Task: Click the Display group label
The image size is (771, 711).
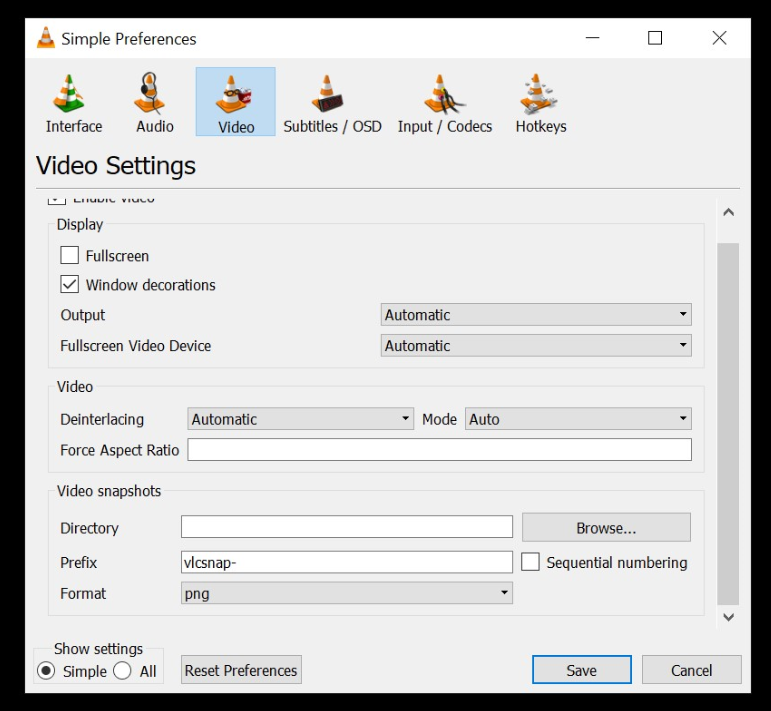Action: tap(80, 224)
